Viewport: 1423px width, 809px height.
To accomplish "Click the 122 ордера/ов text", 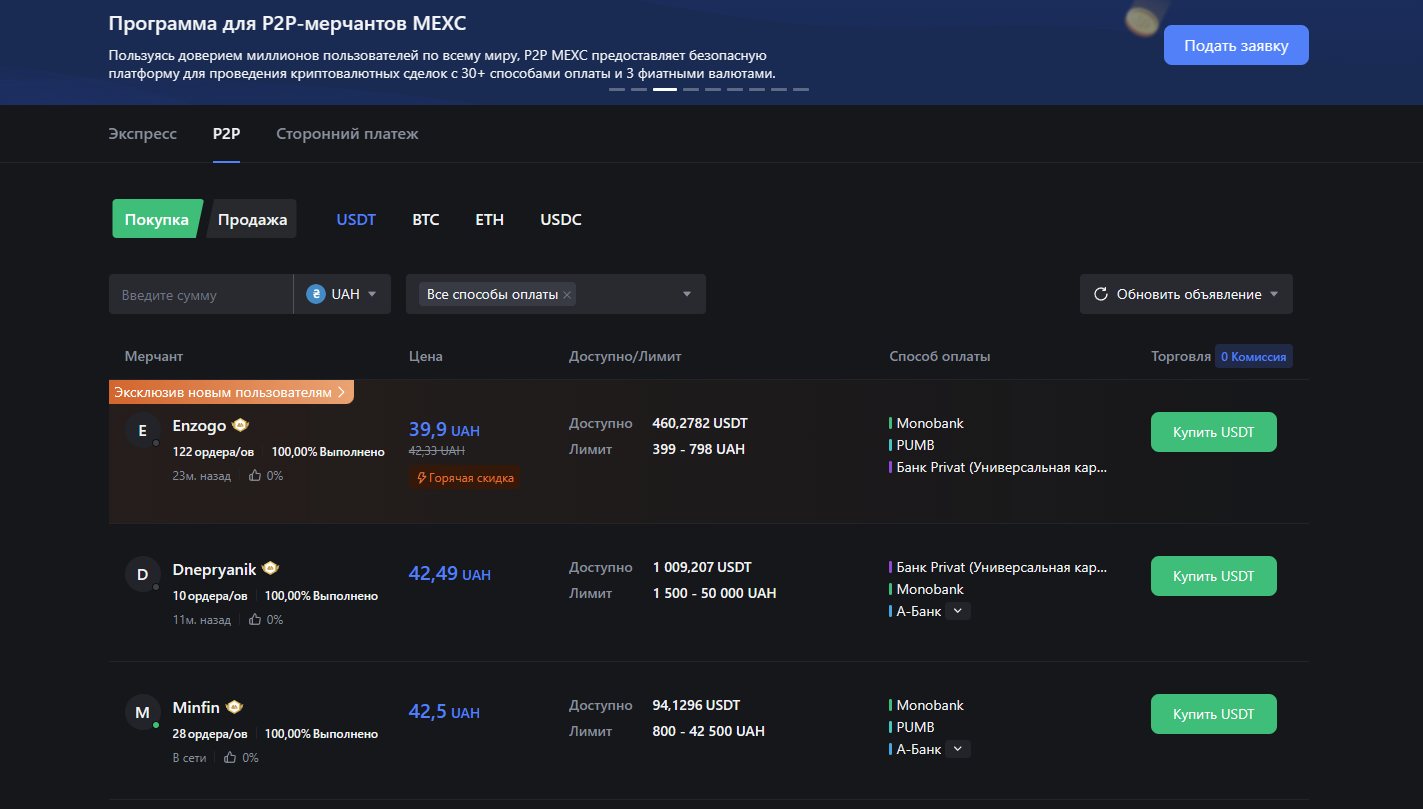I will click(x=213, y=452).
